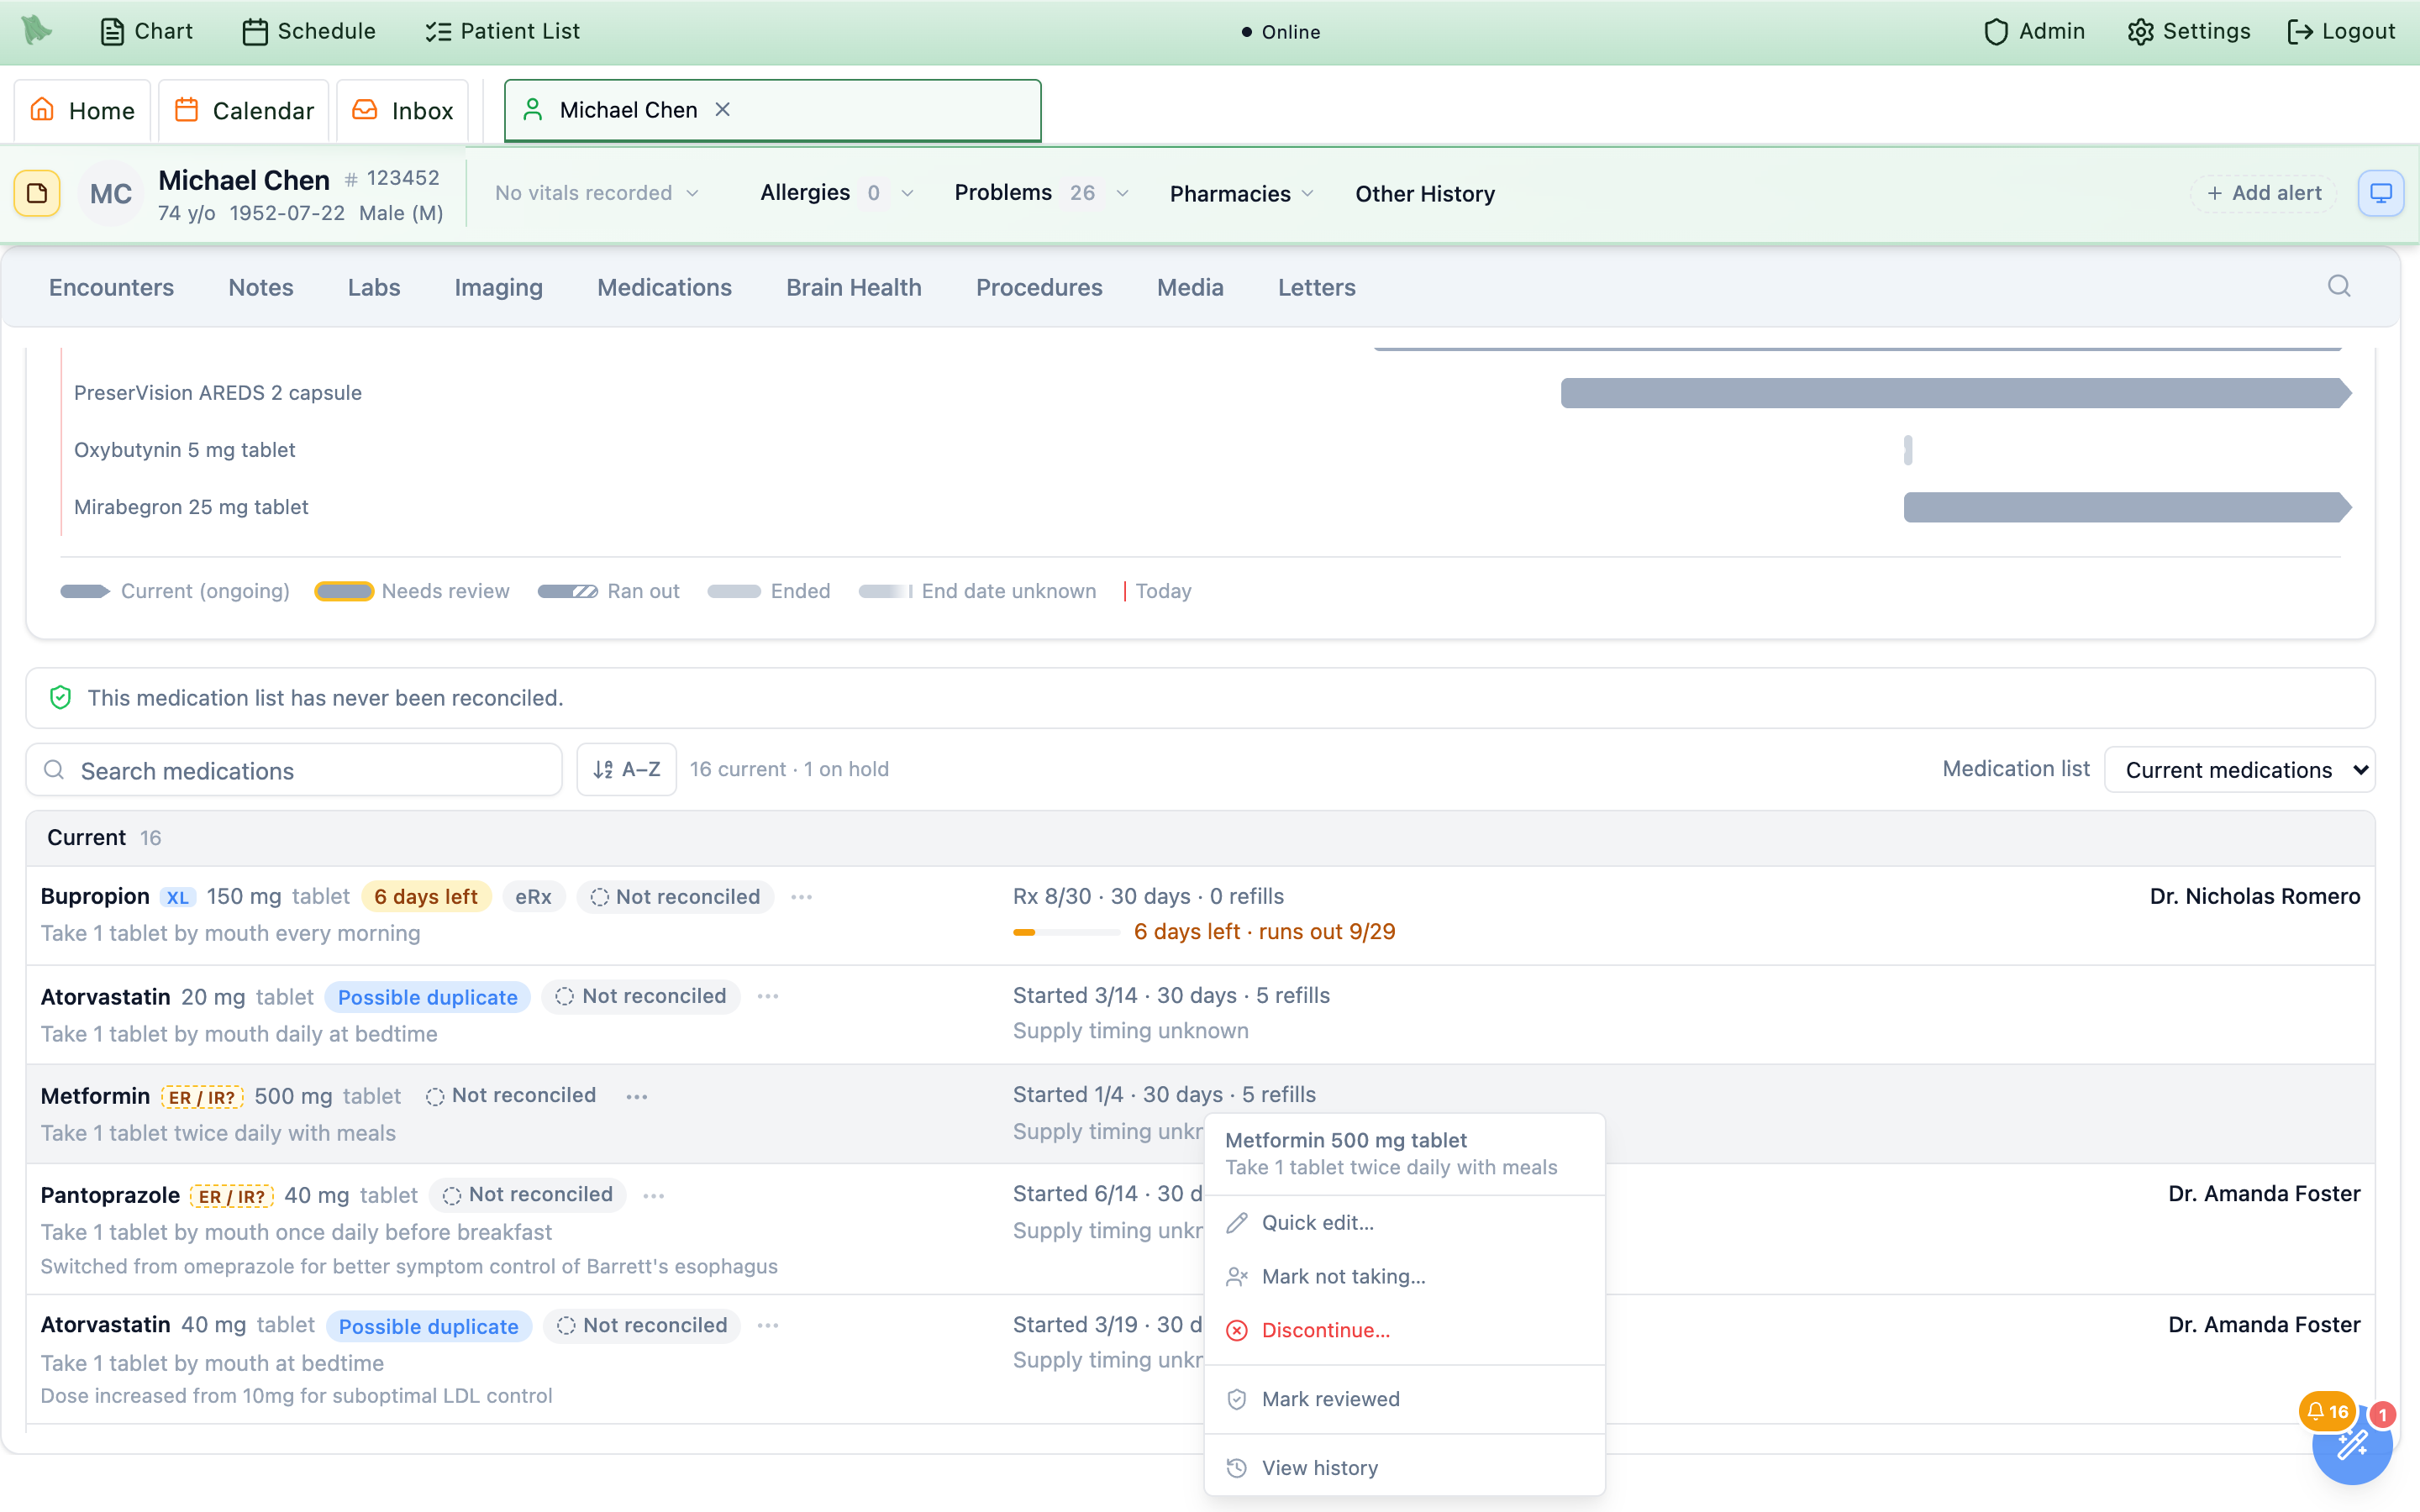Open Other History link
Image resolution: width=2420 pixels, height=1512 pixels.
pyautogui.click(x=1424, y=194)
